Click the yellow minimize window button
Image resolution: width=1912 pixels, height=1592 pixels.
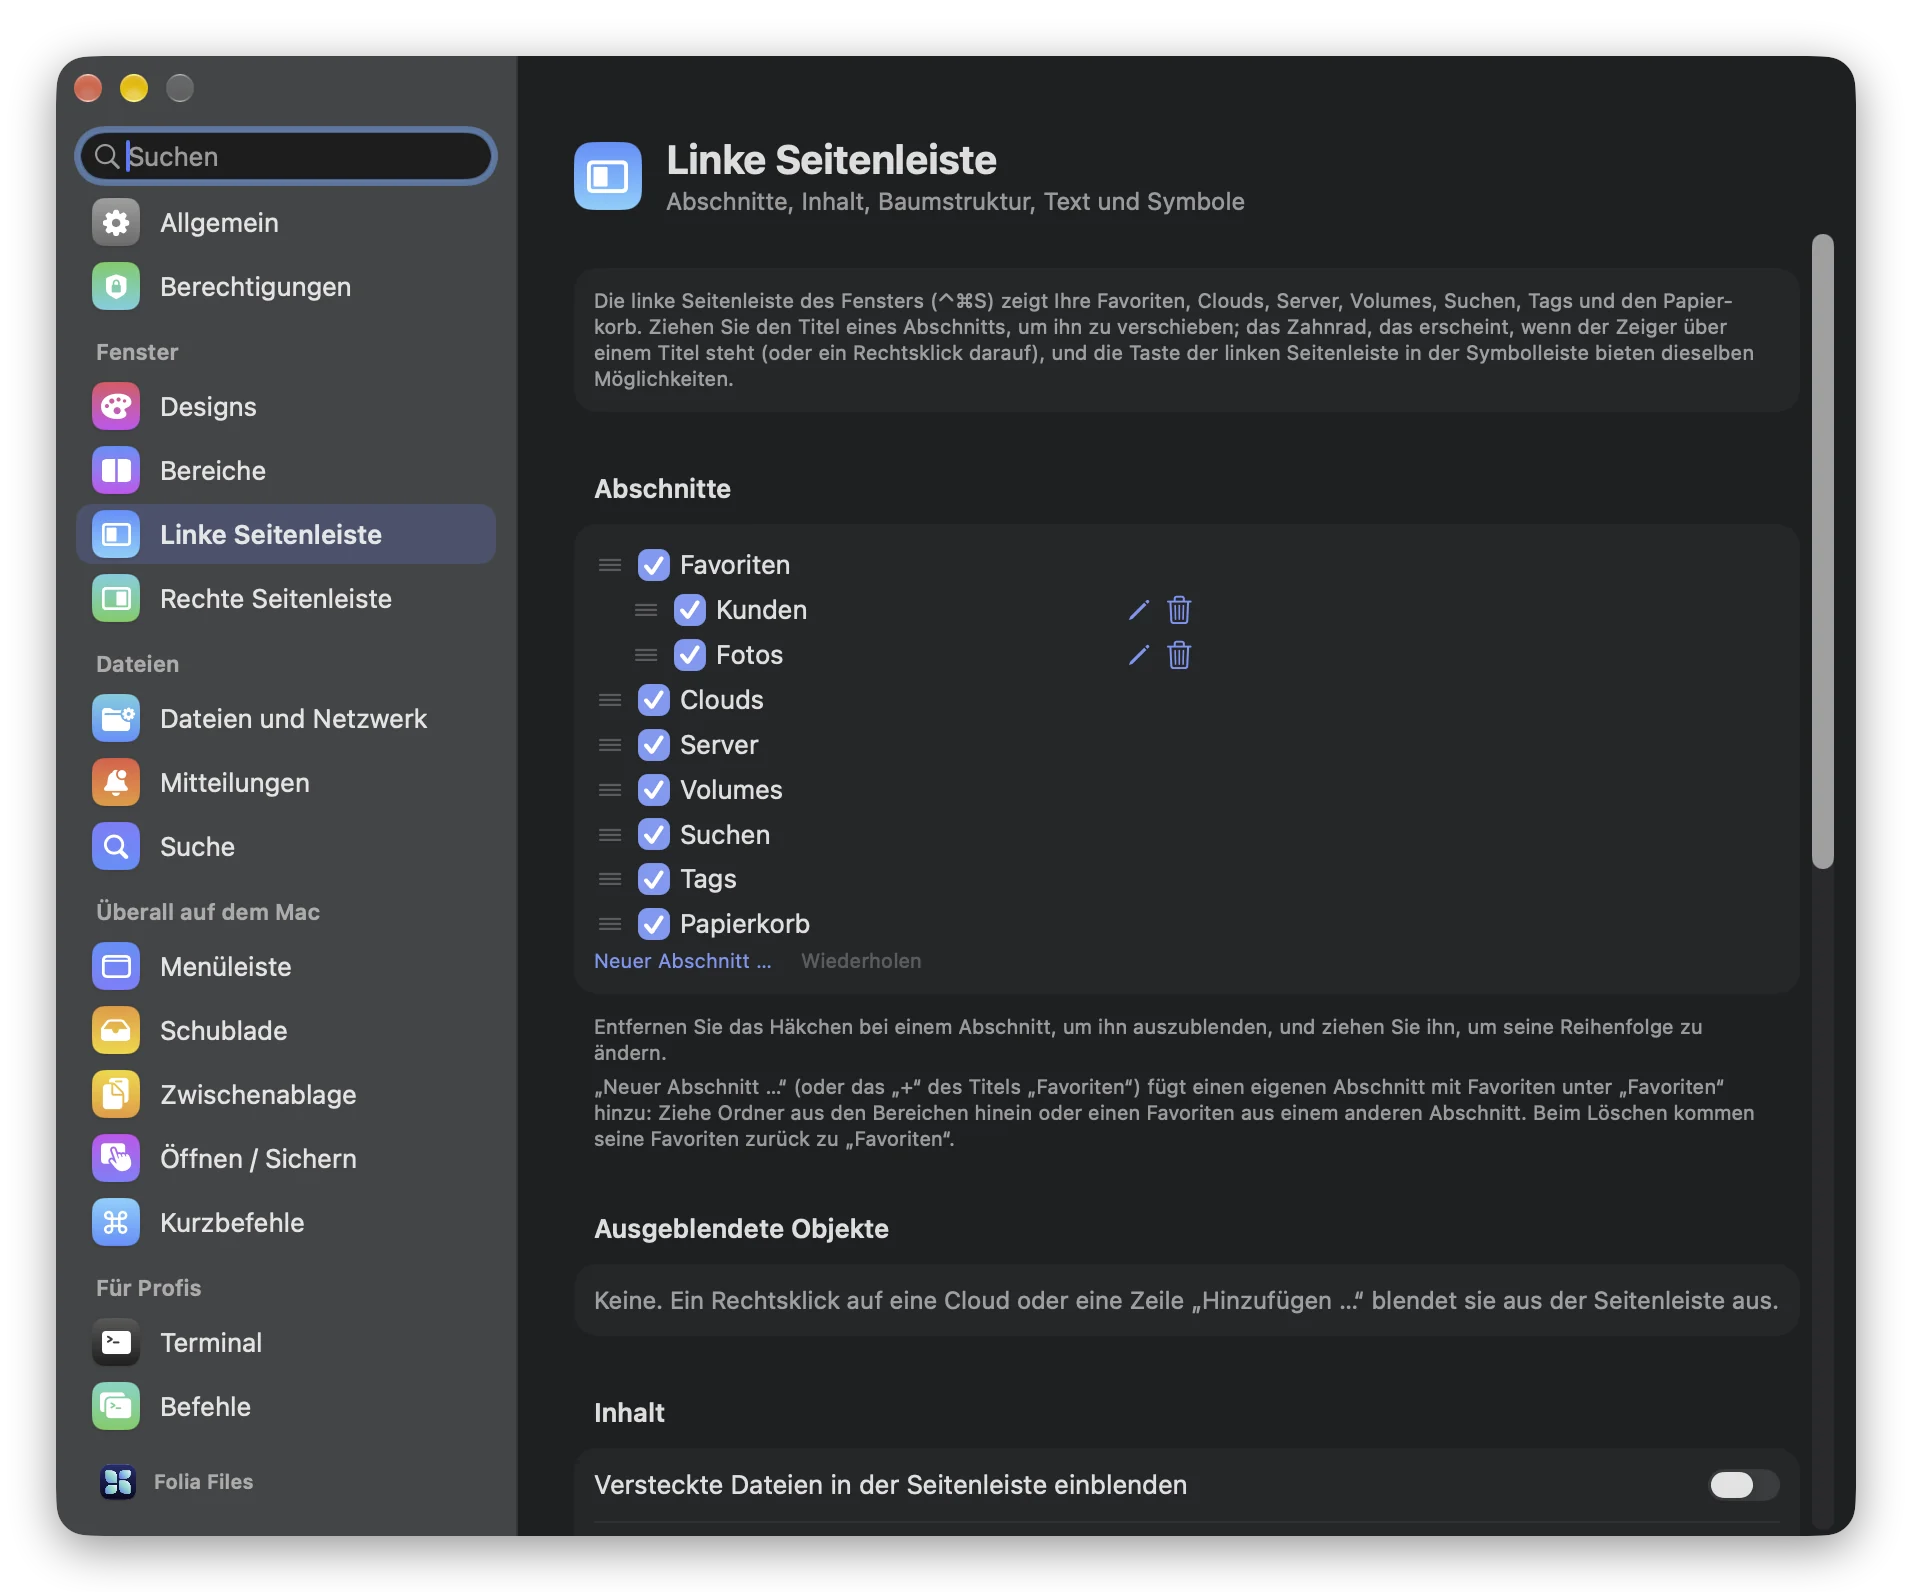(134, 88)
